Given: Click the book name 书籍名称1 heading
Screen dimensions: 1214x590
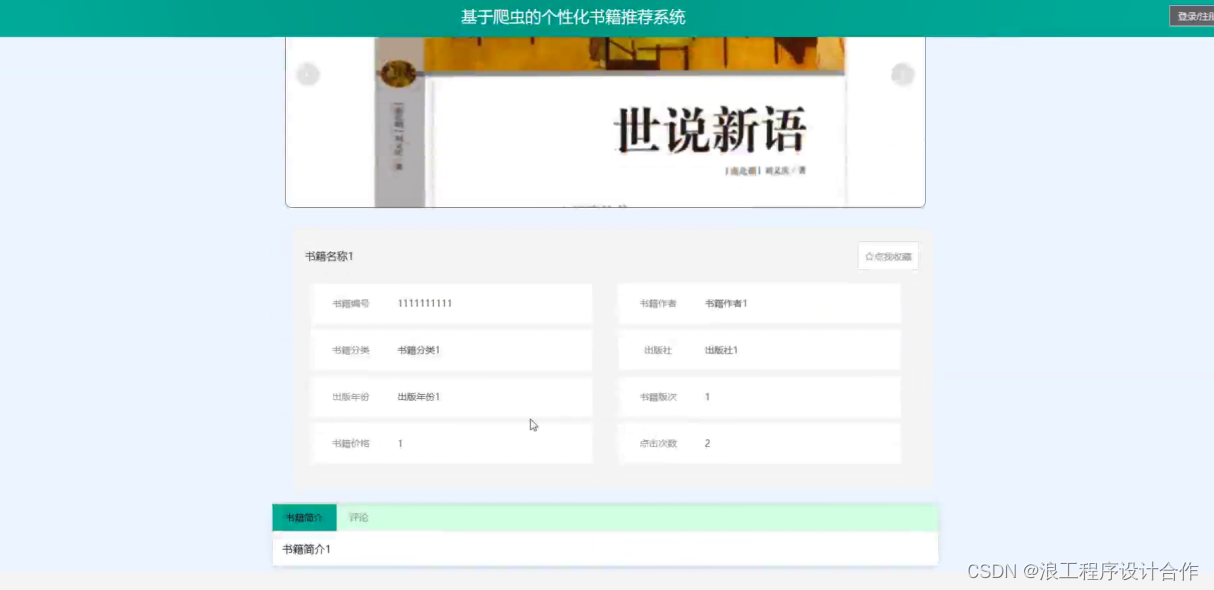Looking at the screenshot, I should 330,256.
